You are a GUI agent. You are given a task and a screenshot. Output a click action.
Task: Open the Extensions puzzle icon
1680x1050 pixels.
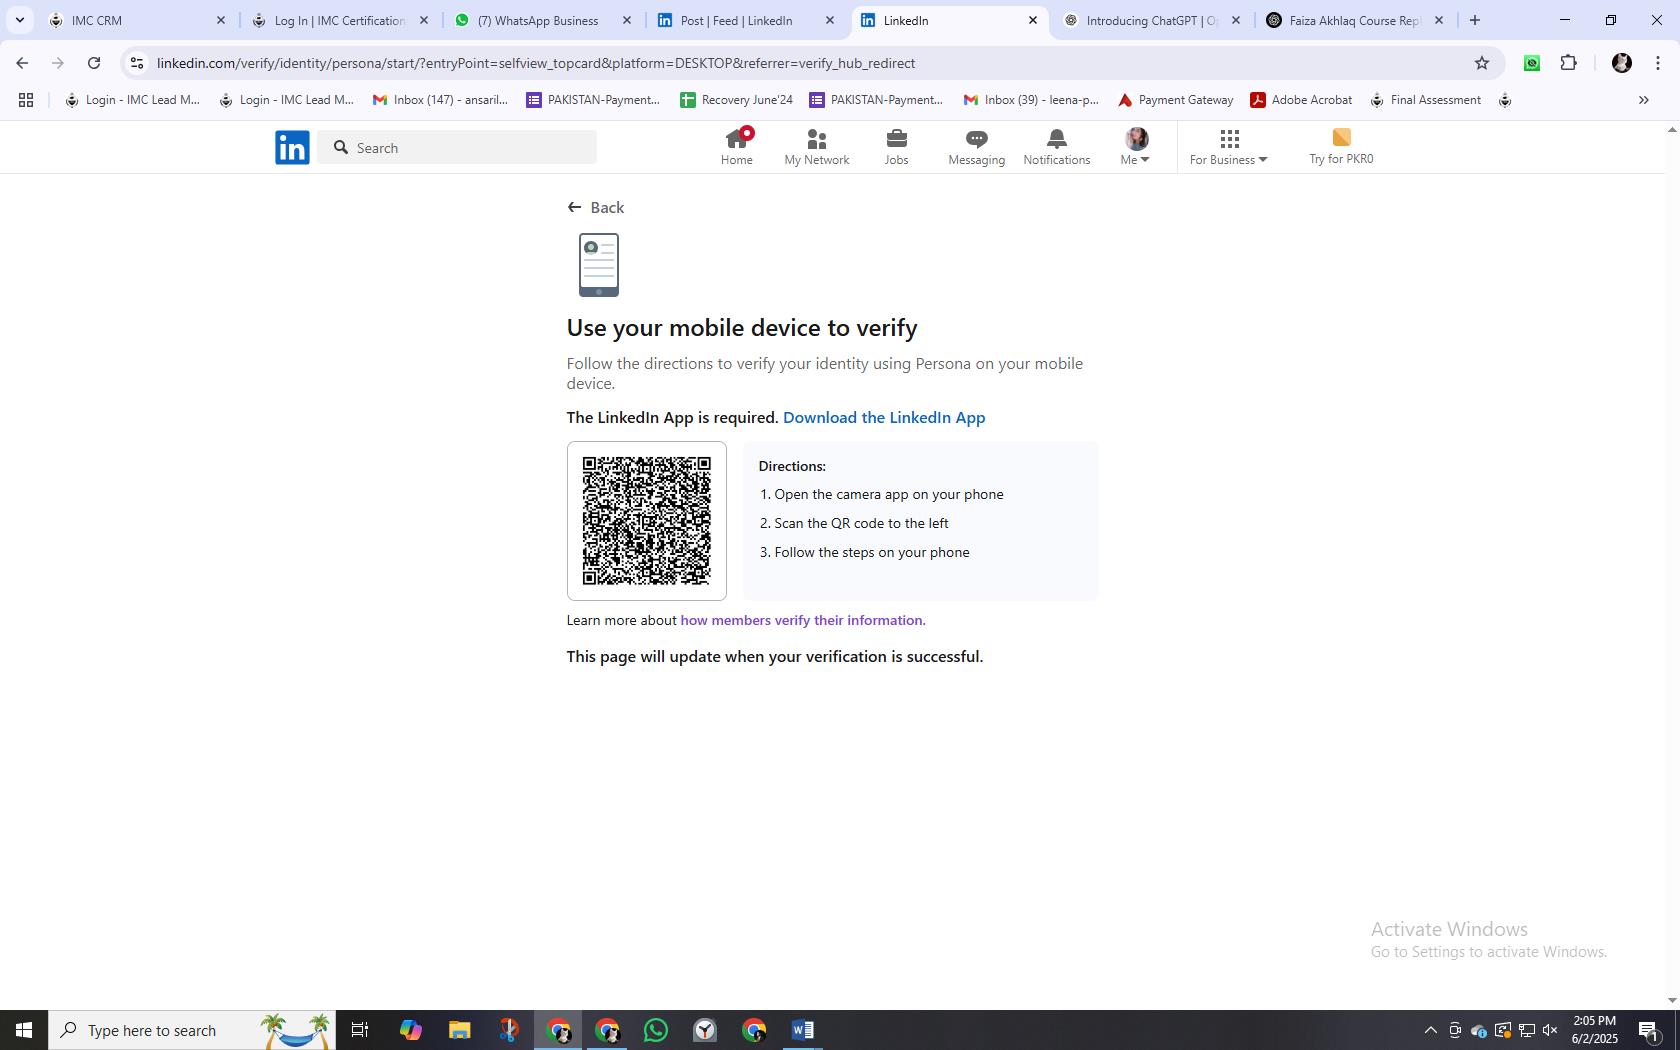[x=1569, y=63]
